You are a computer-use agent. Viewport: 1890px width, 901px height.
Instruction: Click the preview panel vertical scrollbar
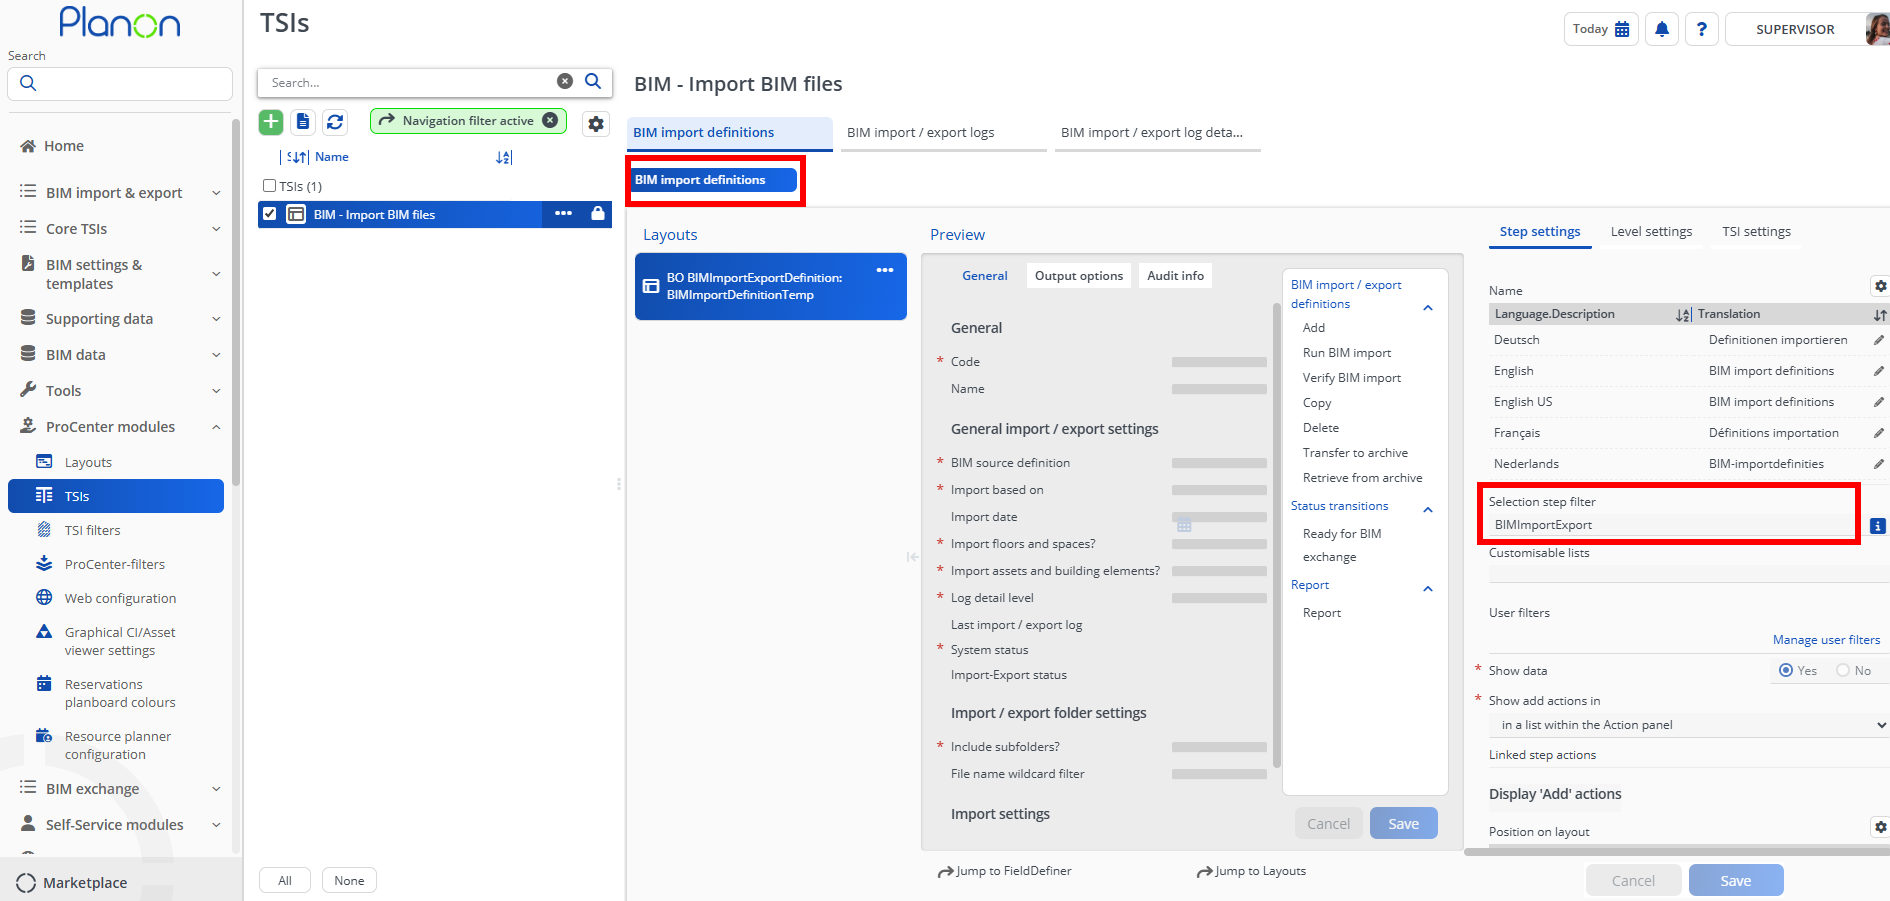click(x=1276, y=535)
